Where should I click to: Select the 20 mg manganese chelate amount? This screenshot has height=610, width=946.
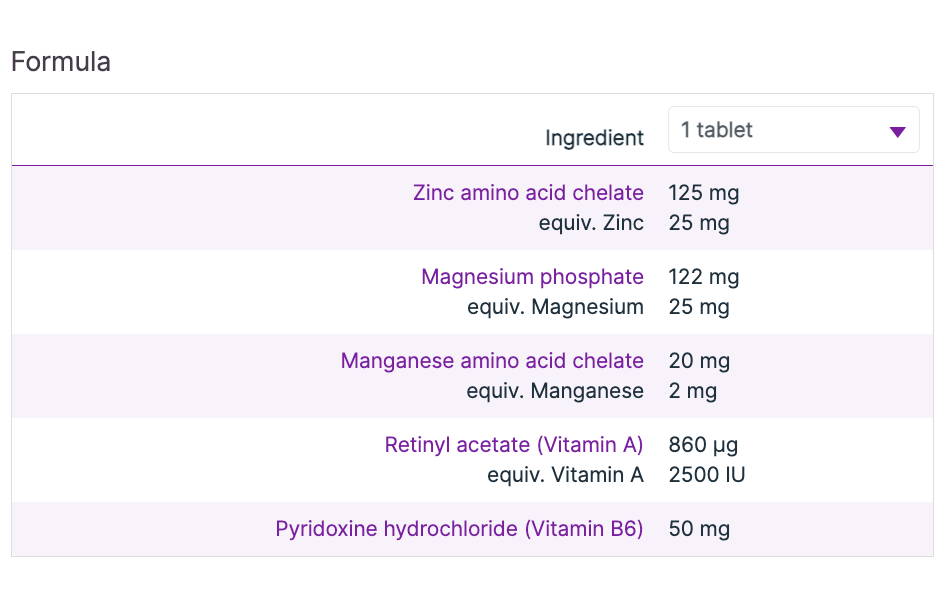click(699, 361)
